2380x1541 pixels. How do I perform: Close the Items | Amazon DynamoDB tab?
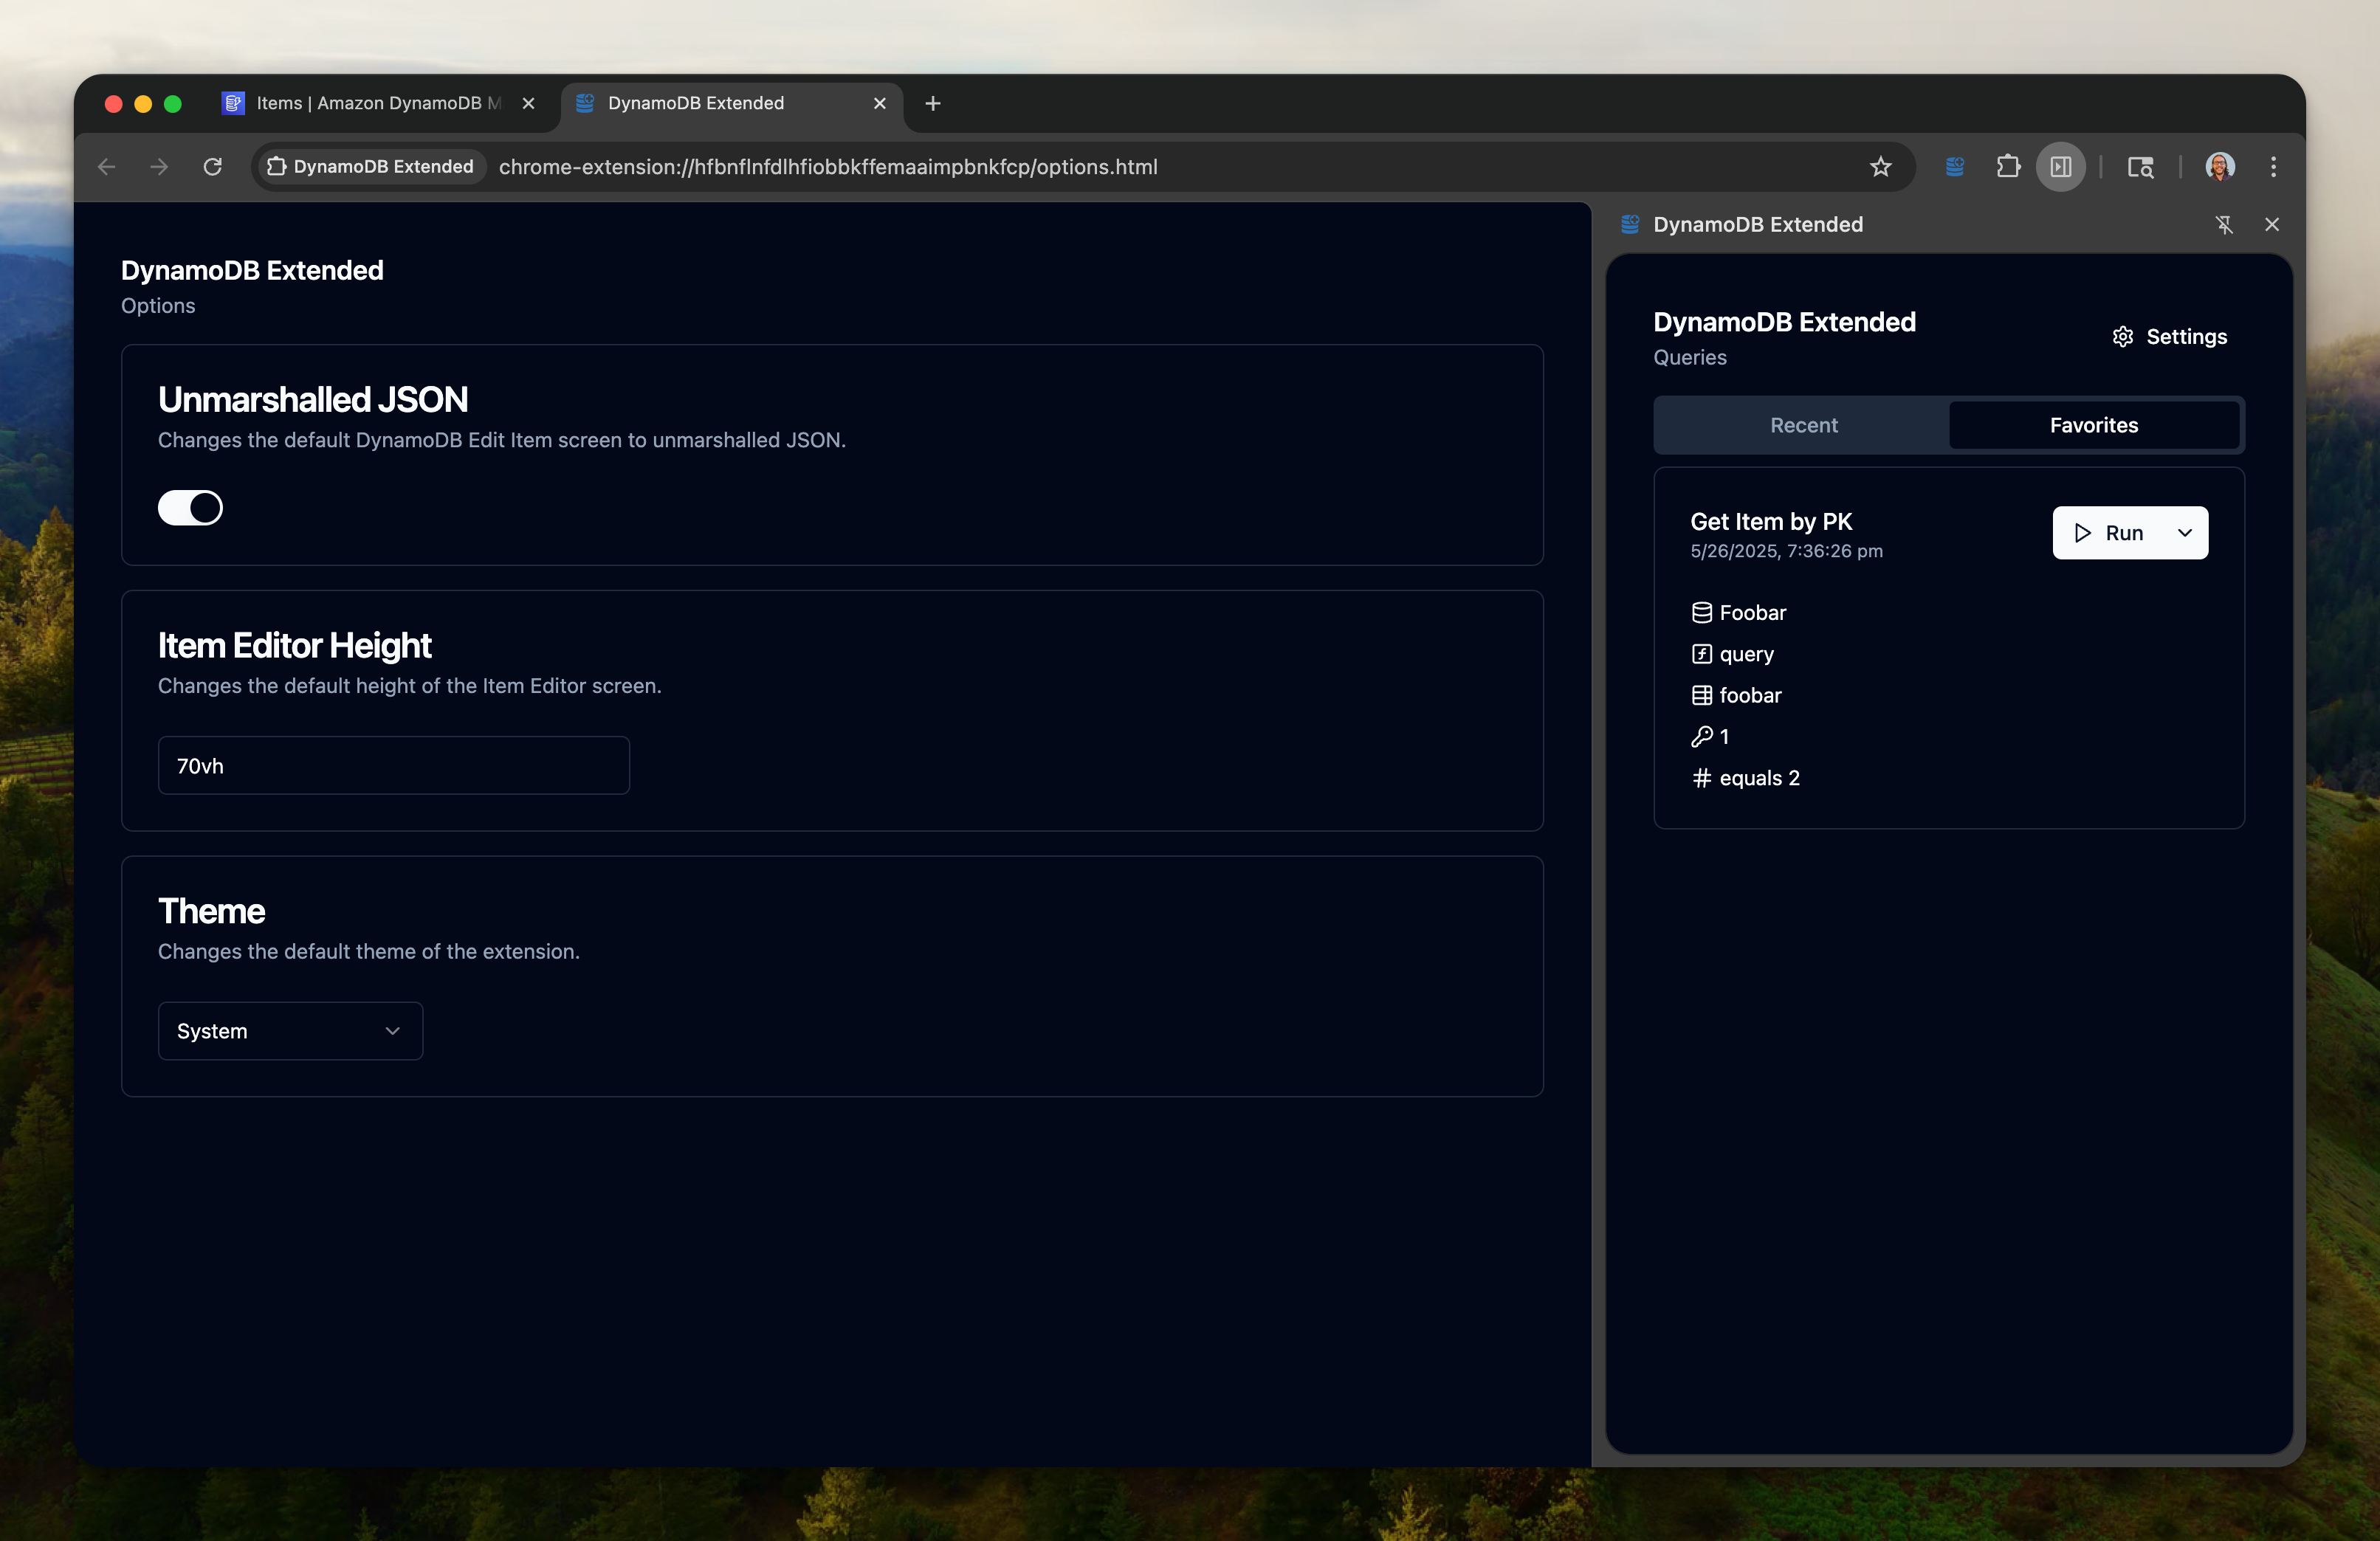pyautogui.click(x=529, y=103)
